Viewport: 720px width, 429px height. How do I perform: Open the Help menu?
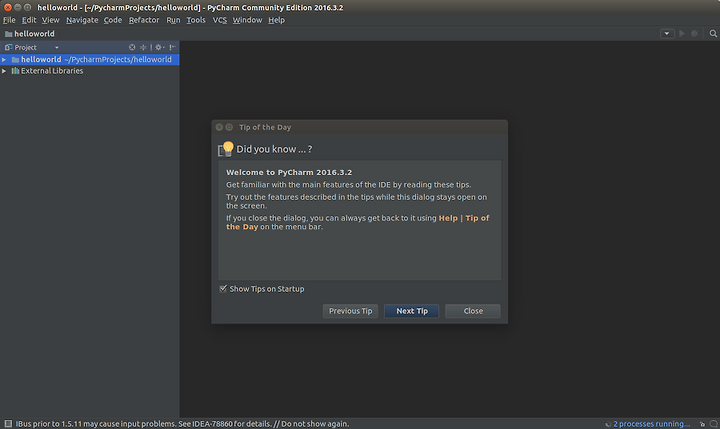[x=276, y=20]
